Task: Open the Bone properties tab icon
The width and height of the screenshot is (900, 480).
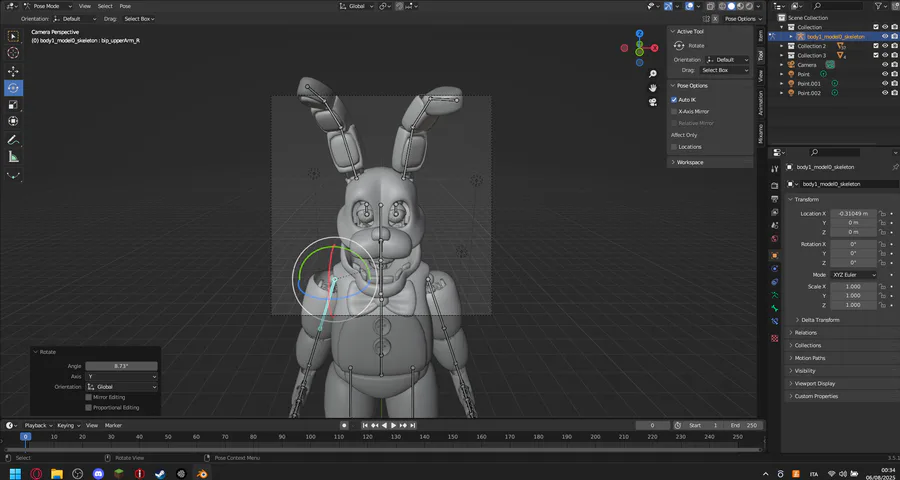Action: pyautogui.click(x=774, y=308)
